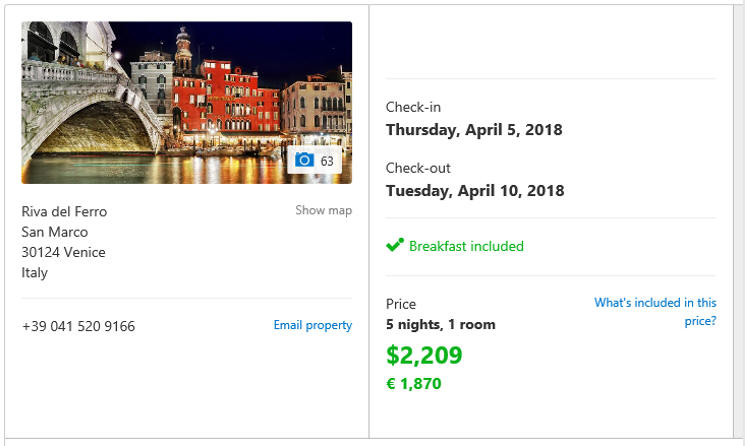Click the check-out date Tuesday, April 10, 2018
Screen dimensions: 745x446
point(475,190)
